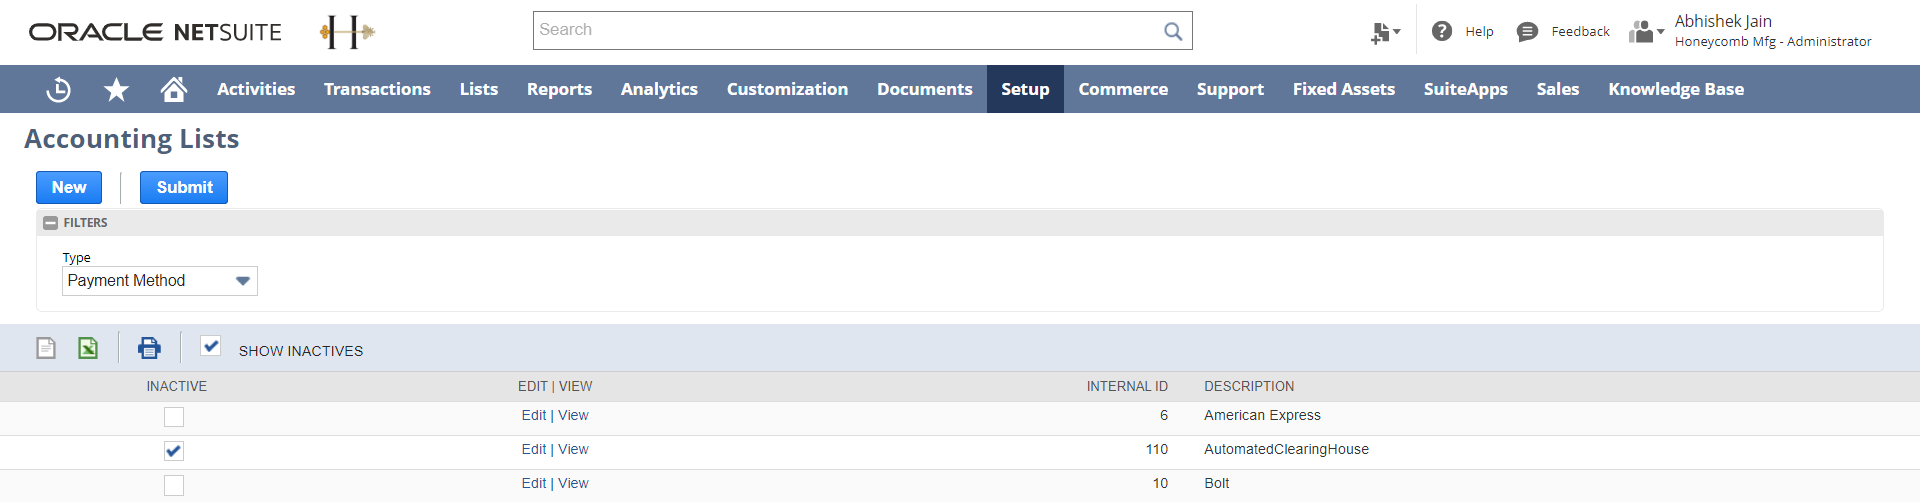
Task: Open the Shortcuts star icon
Action: 116,90
